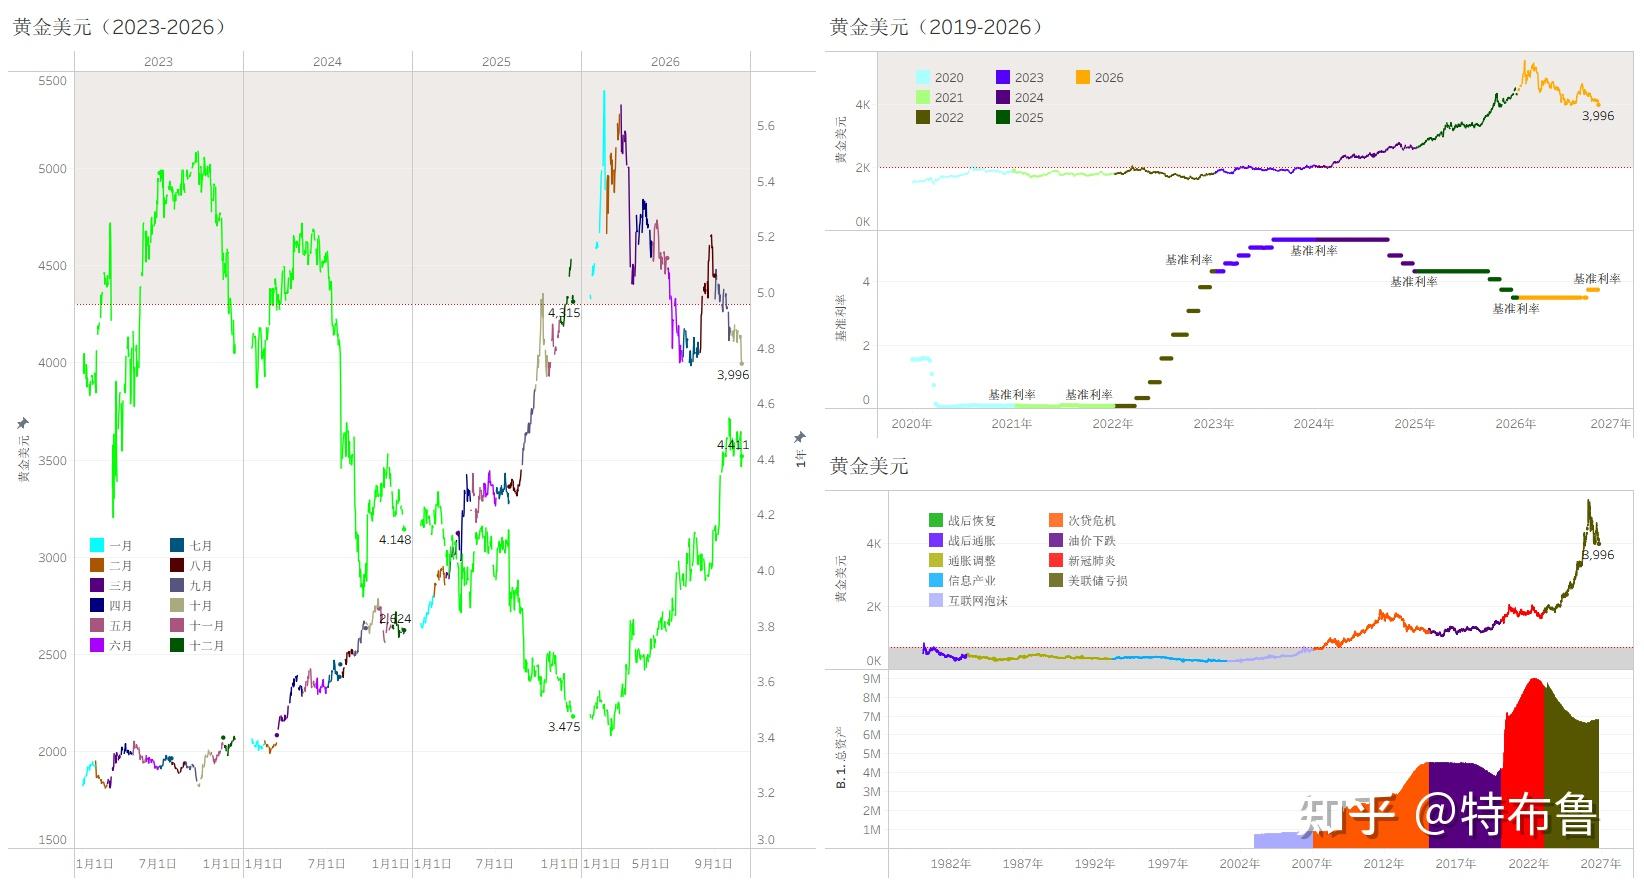
Task: Select the 3.475 data label
Action: [564, 727]
